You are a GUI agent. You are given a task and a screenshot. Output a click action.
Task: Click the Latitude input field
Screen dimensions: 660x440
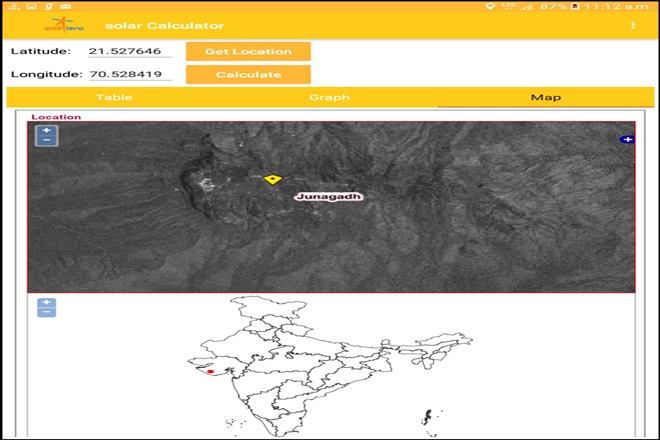129,51
